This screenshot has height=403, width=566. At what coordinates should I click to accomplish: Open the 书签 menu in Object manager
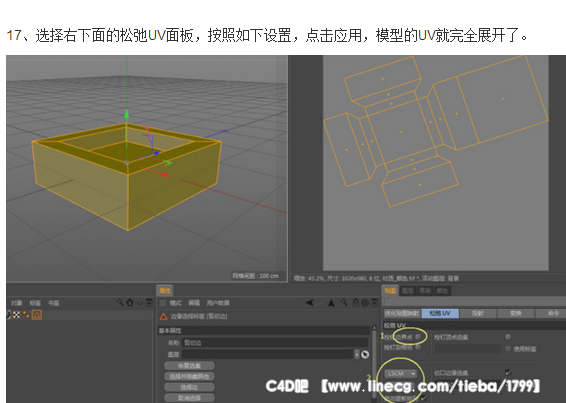pos(53,303)
